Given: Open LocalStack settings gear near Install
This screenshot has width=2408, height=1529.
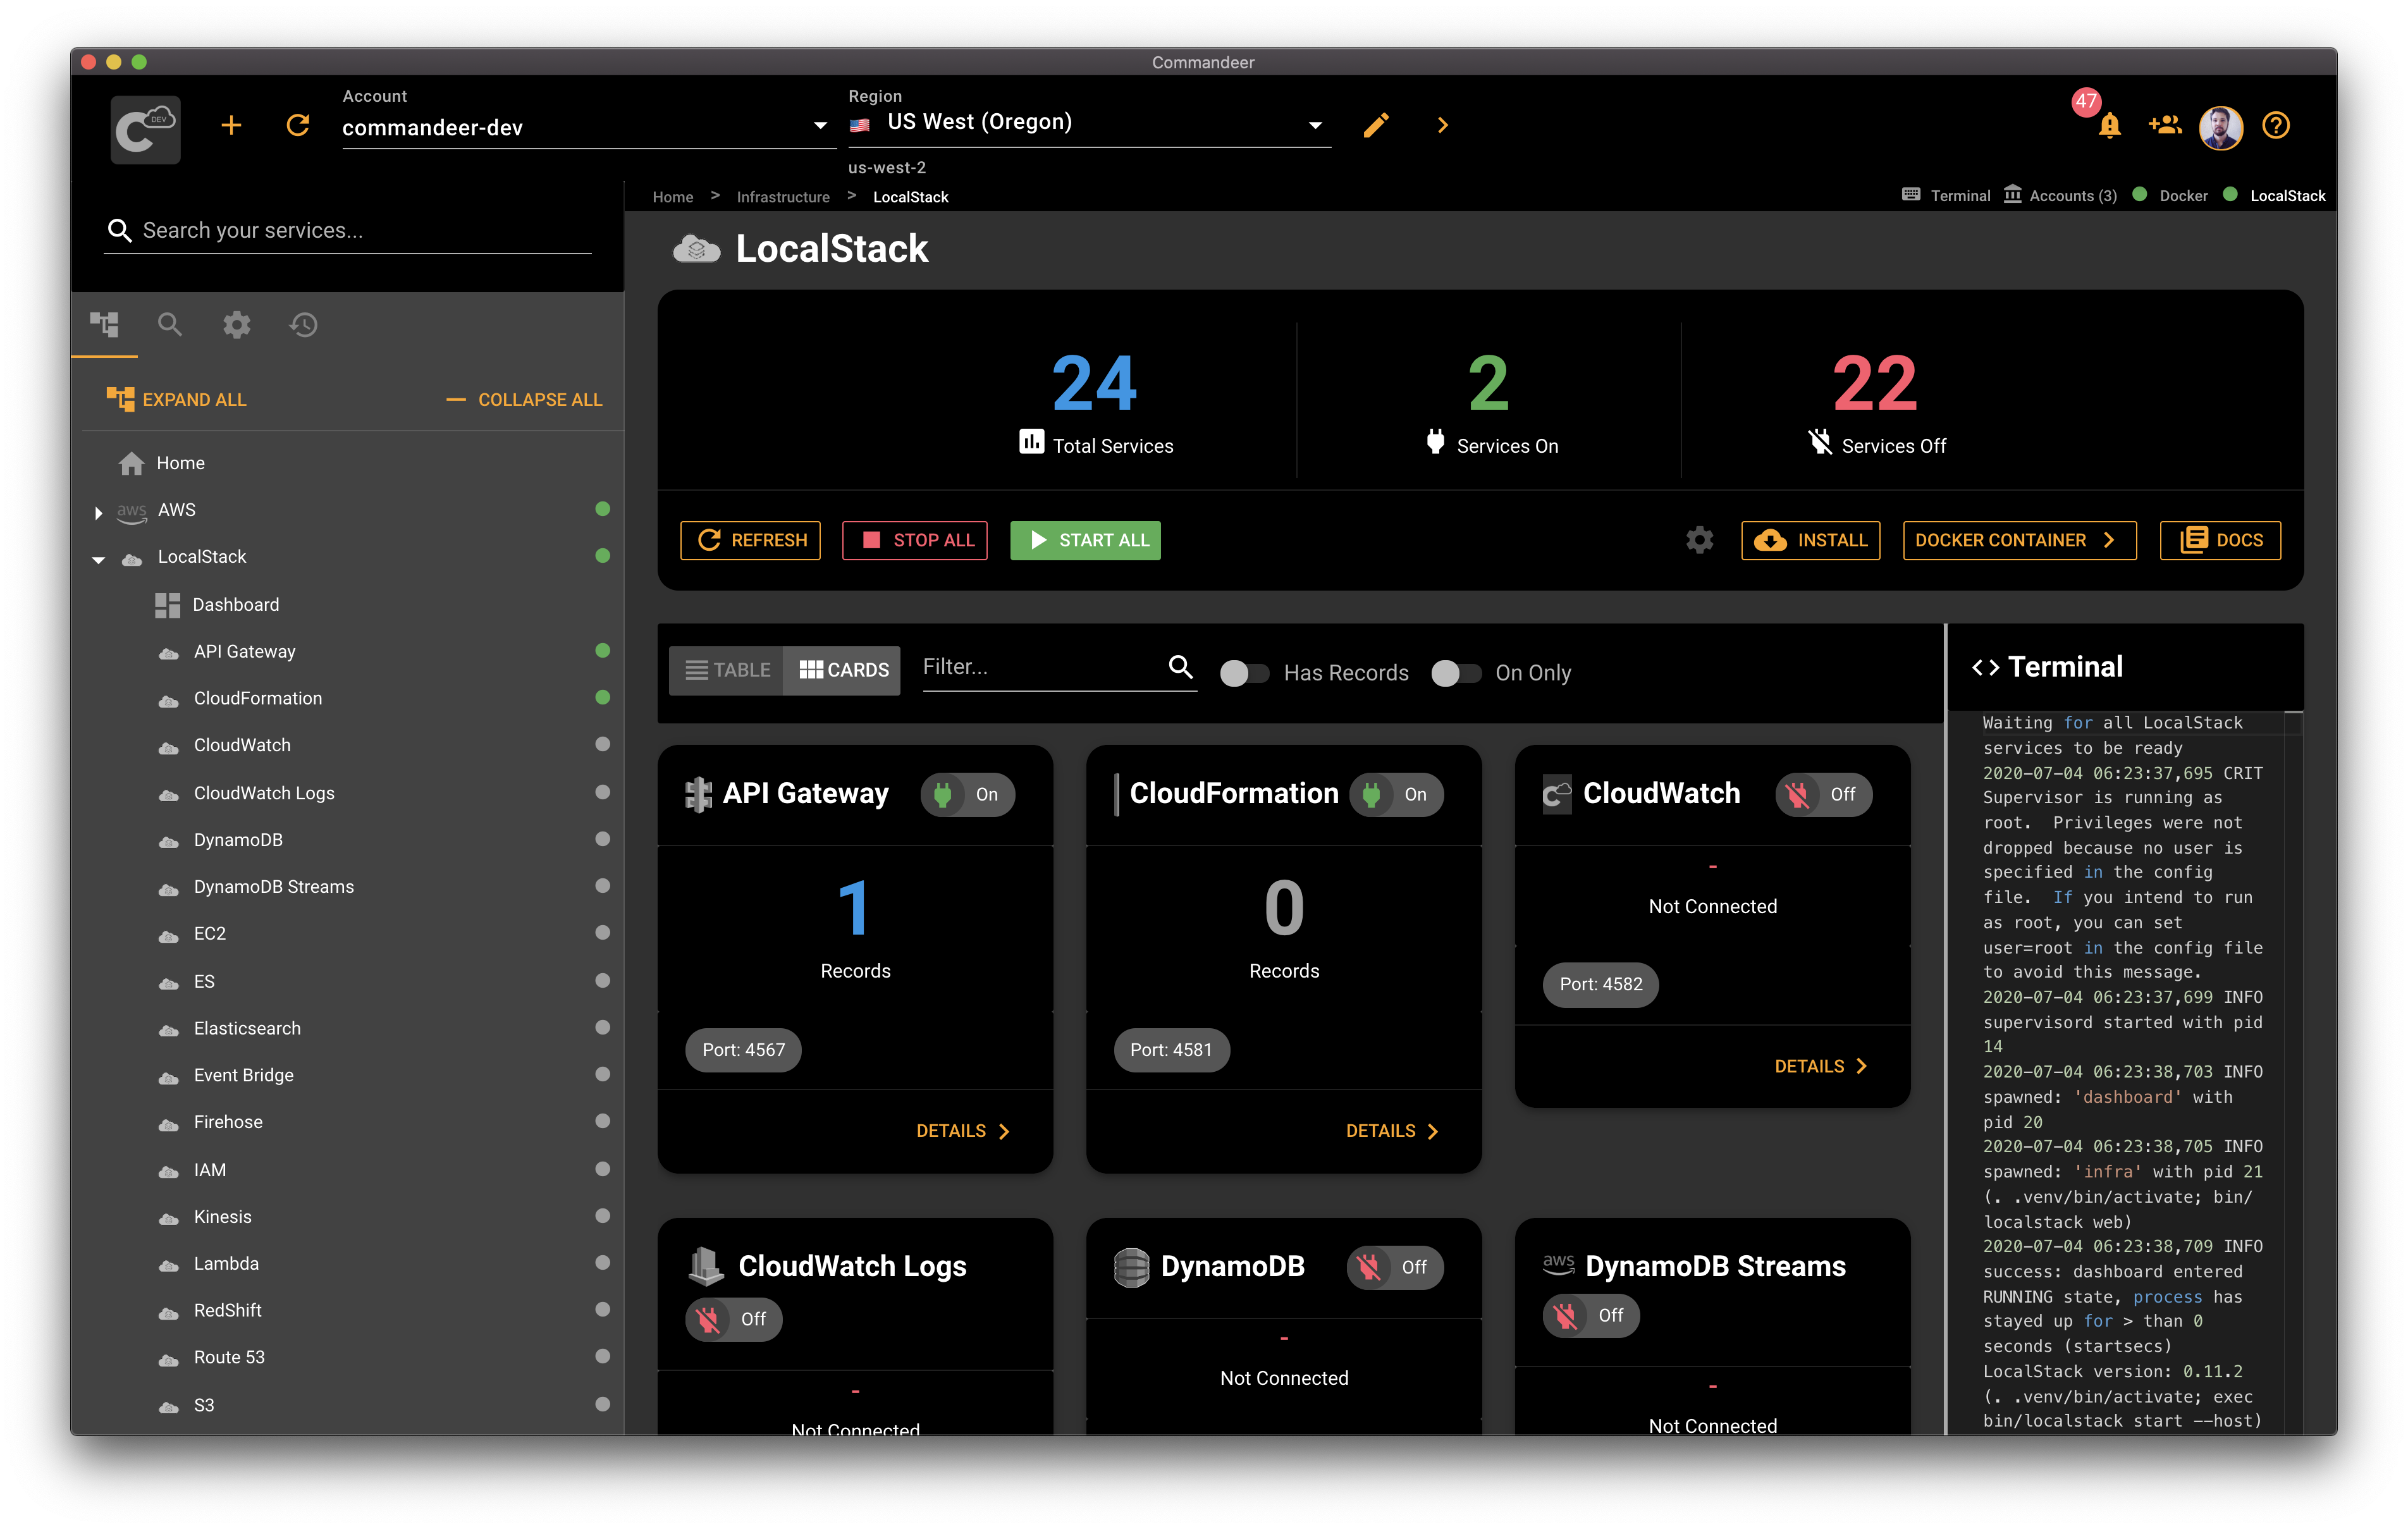Looking at the screenshot, I should (1699, 540).
